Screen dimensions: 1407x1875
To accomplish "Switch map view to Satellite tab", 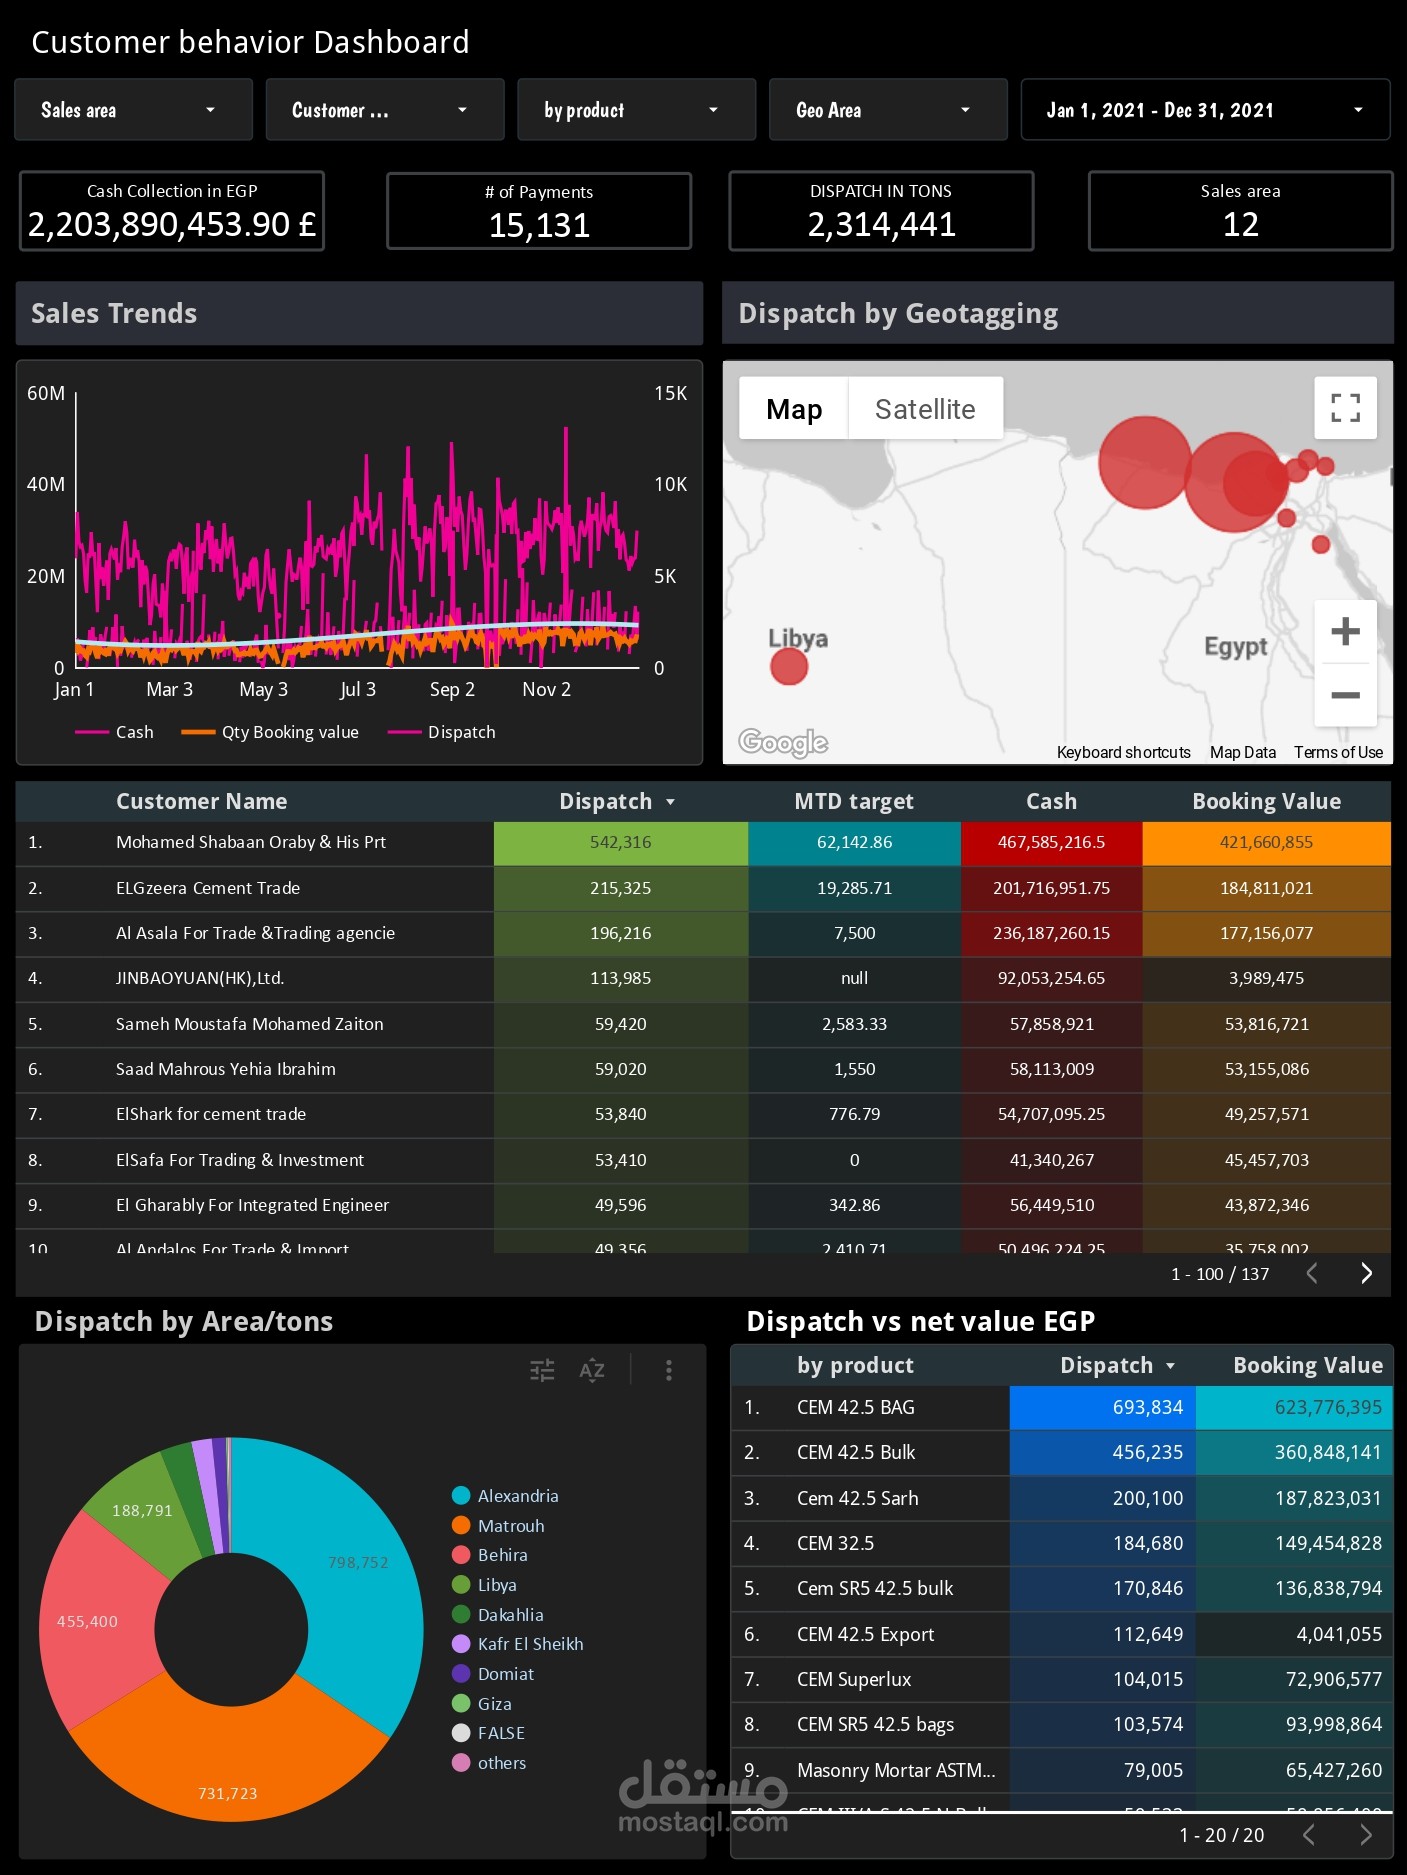I will click(925, 409).
